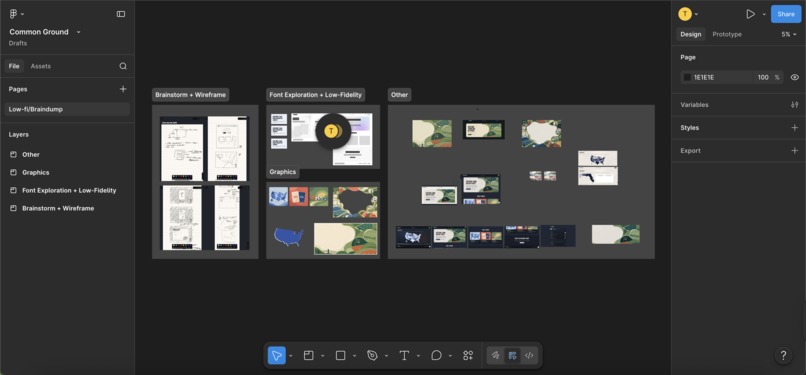Switch to Dev Mode code icon
Screen dimensions: 806x375
[x=529, y=355]
